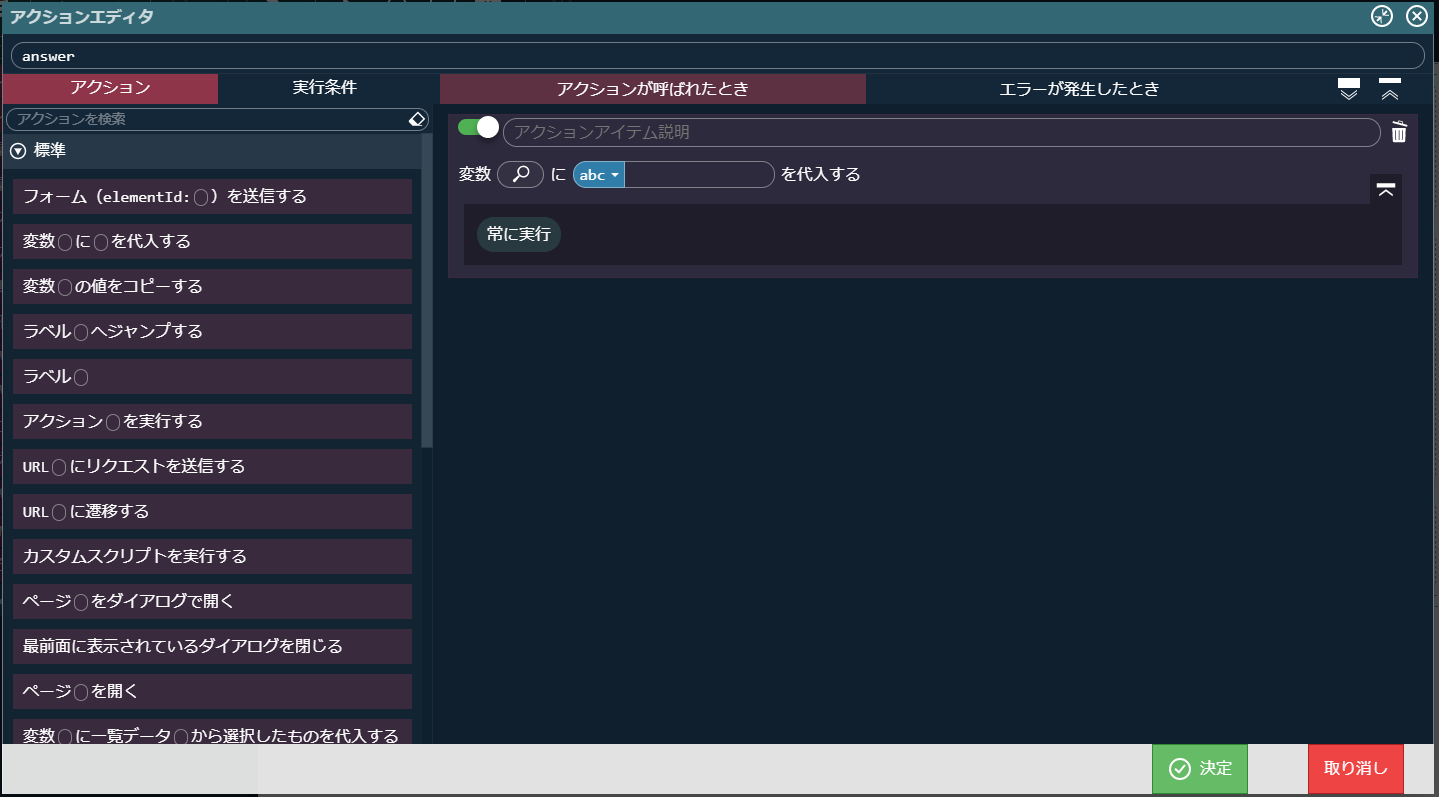This screenshot has height=797, width=1439.
Task: Add カスタムスクリプトを実行する action
Action: pos(213,556)
